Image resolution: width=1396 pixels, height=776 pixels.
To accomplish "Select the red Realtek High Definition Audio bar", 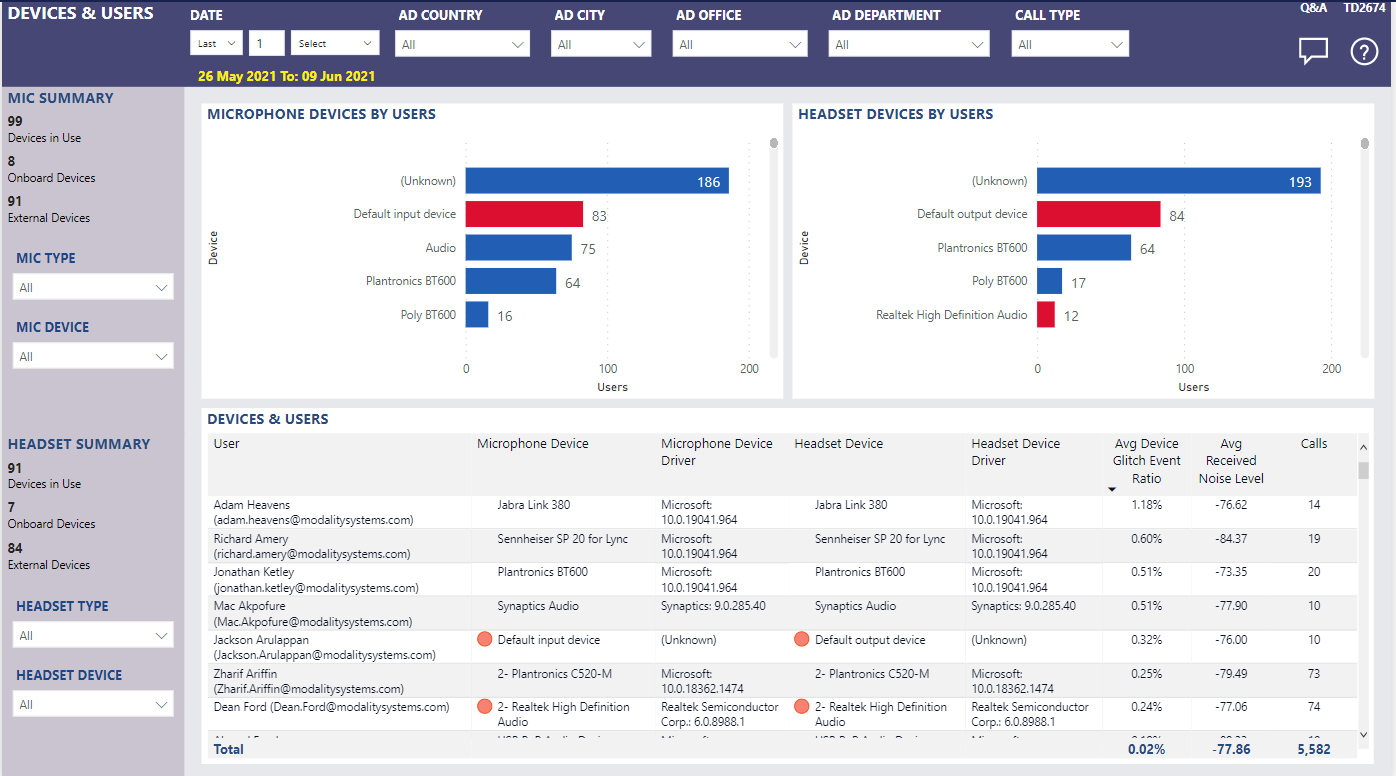I will pos(1046,315).
